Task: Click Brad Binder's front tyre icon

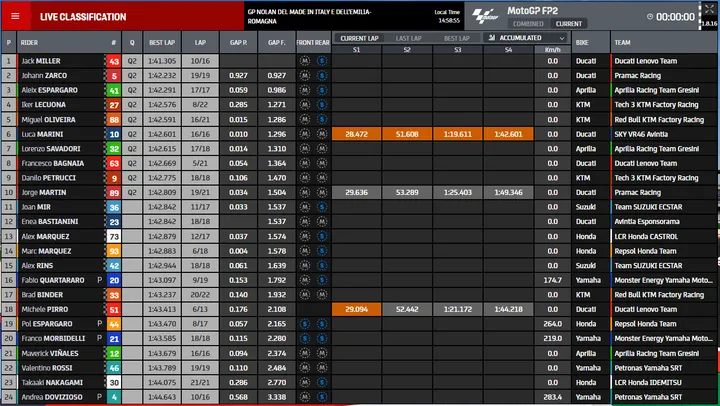Action: 304,295
